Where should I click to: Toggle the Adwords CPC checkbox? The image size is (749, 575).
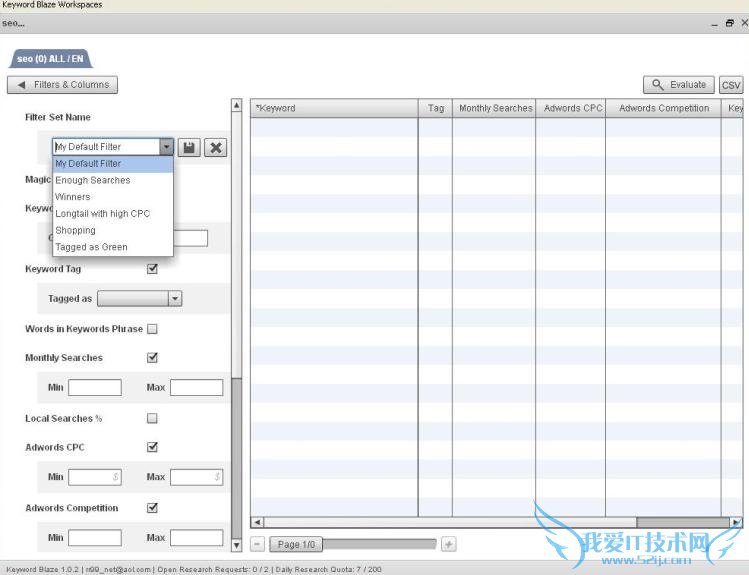pos(152,447)
